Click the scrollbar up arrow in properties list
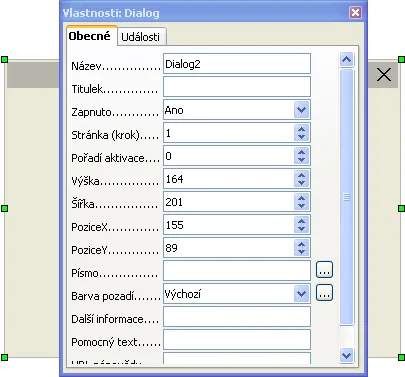This screenshot has width=405, height=377. point(346,60)
